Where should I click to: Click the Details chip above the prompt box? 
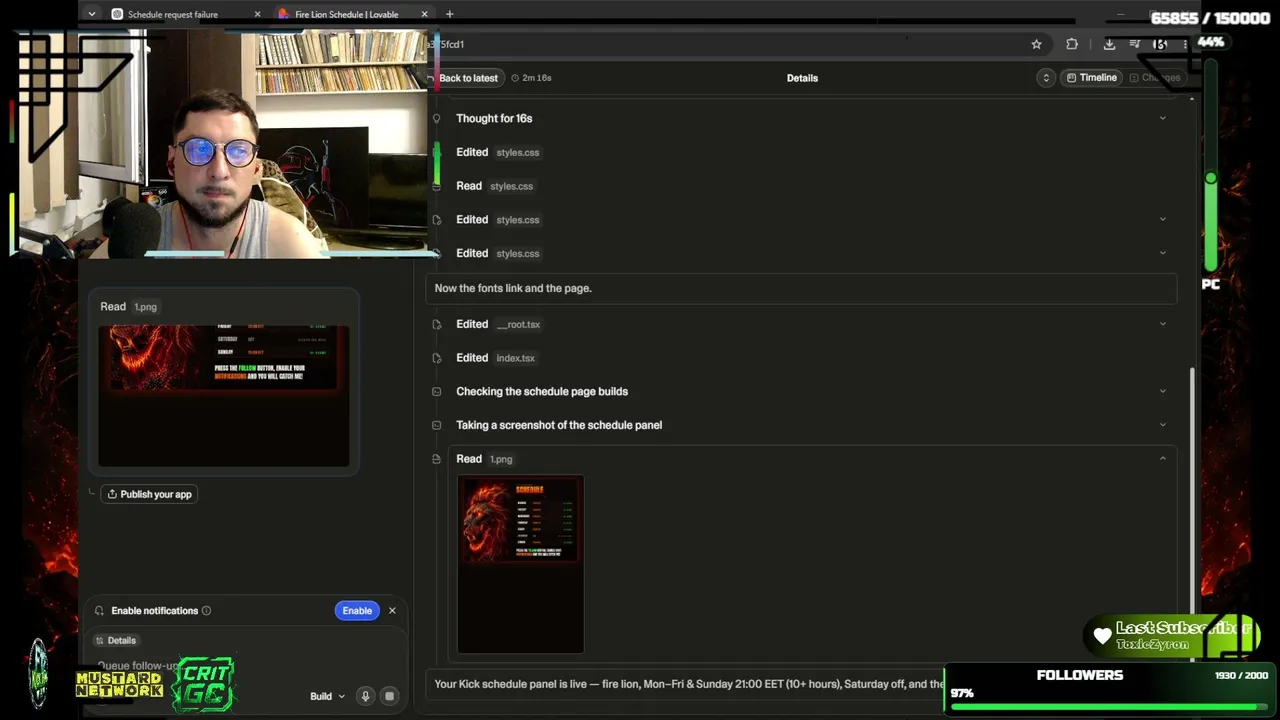[115, 641]
